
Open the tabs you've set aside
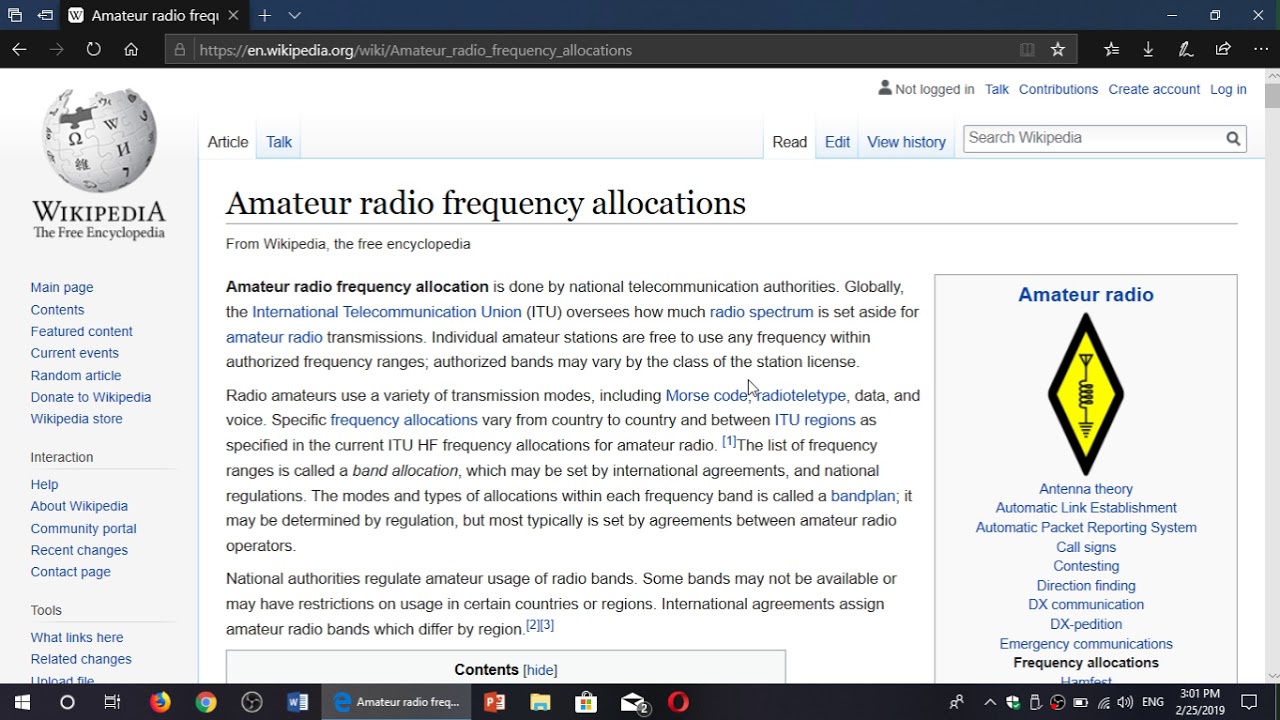(14, 16)
